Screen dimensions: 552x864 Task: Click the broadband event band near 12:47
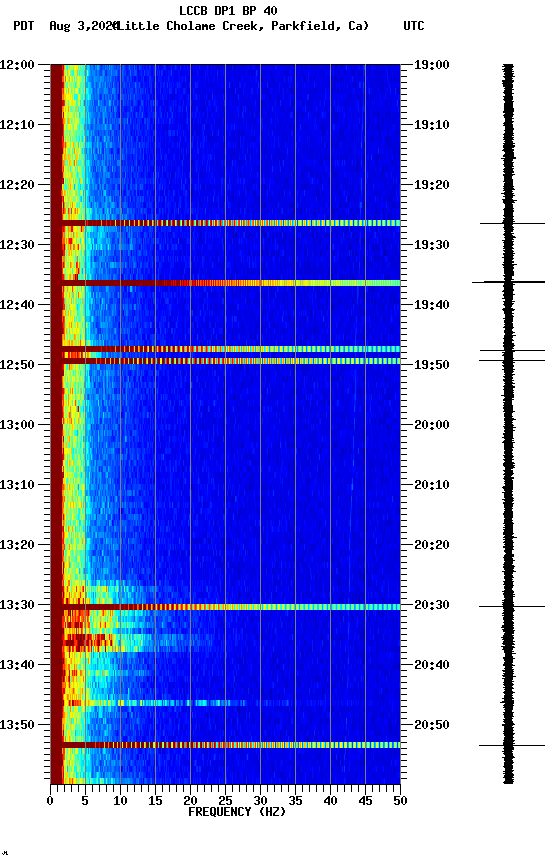coord(225,349)
